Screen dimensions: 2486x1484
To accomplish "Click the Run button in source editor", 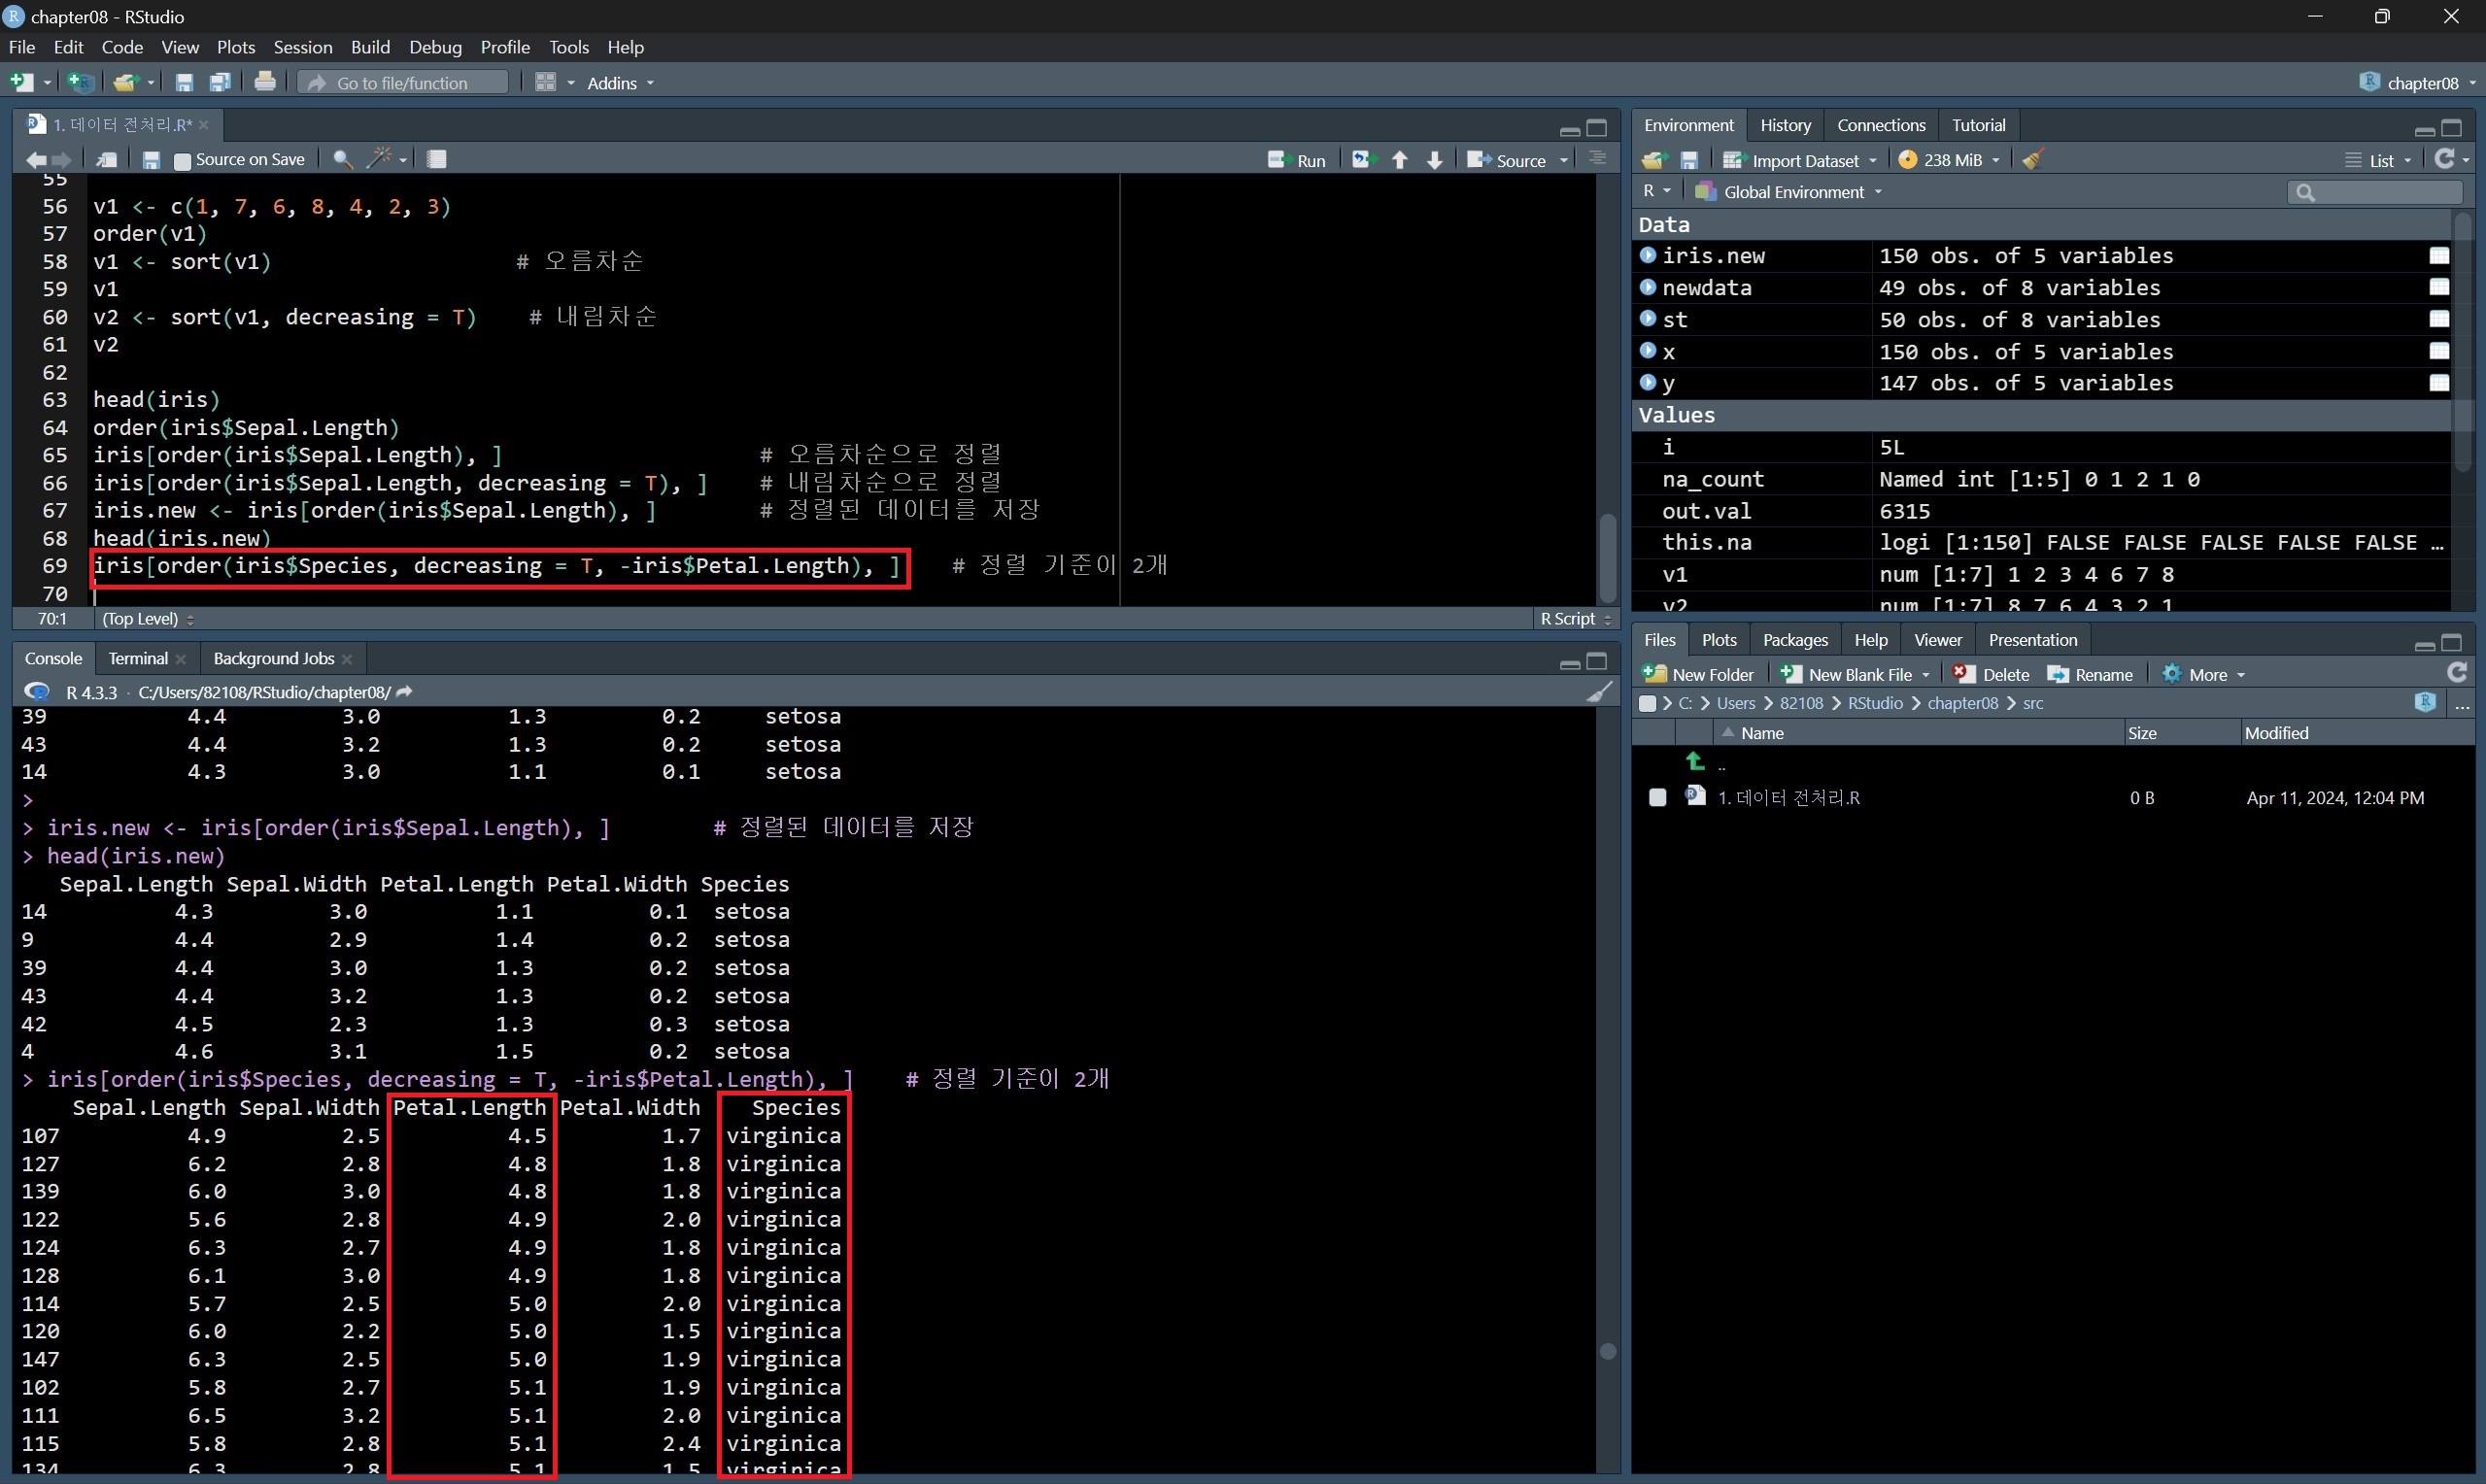I will tap(1297, 160).
